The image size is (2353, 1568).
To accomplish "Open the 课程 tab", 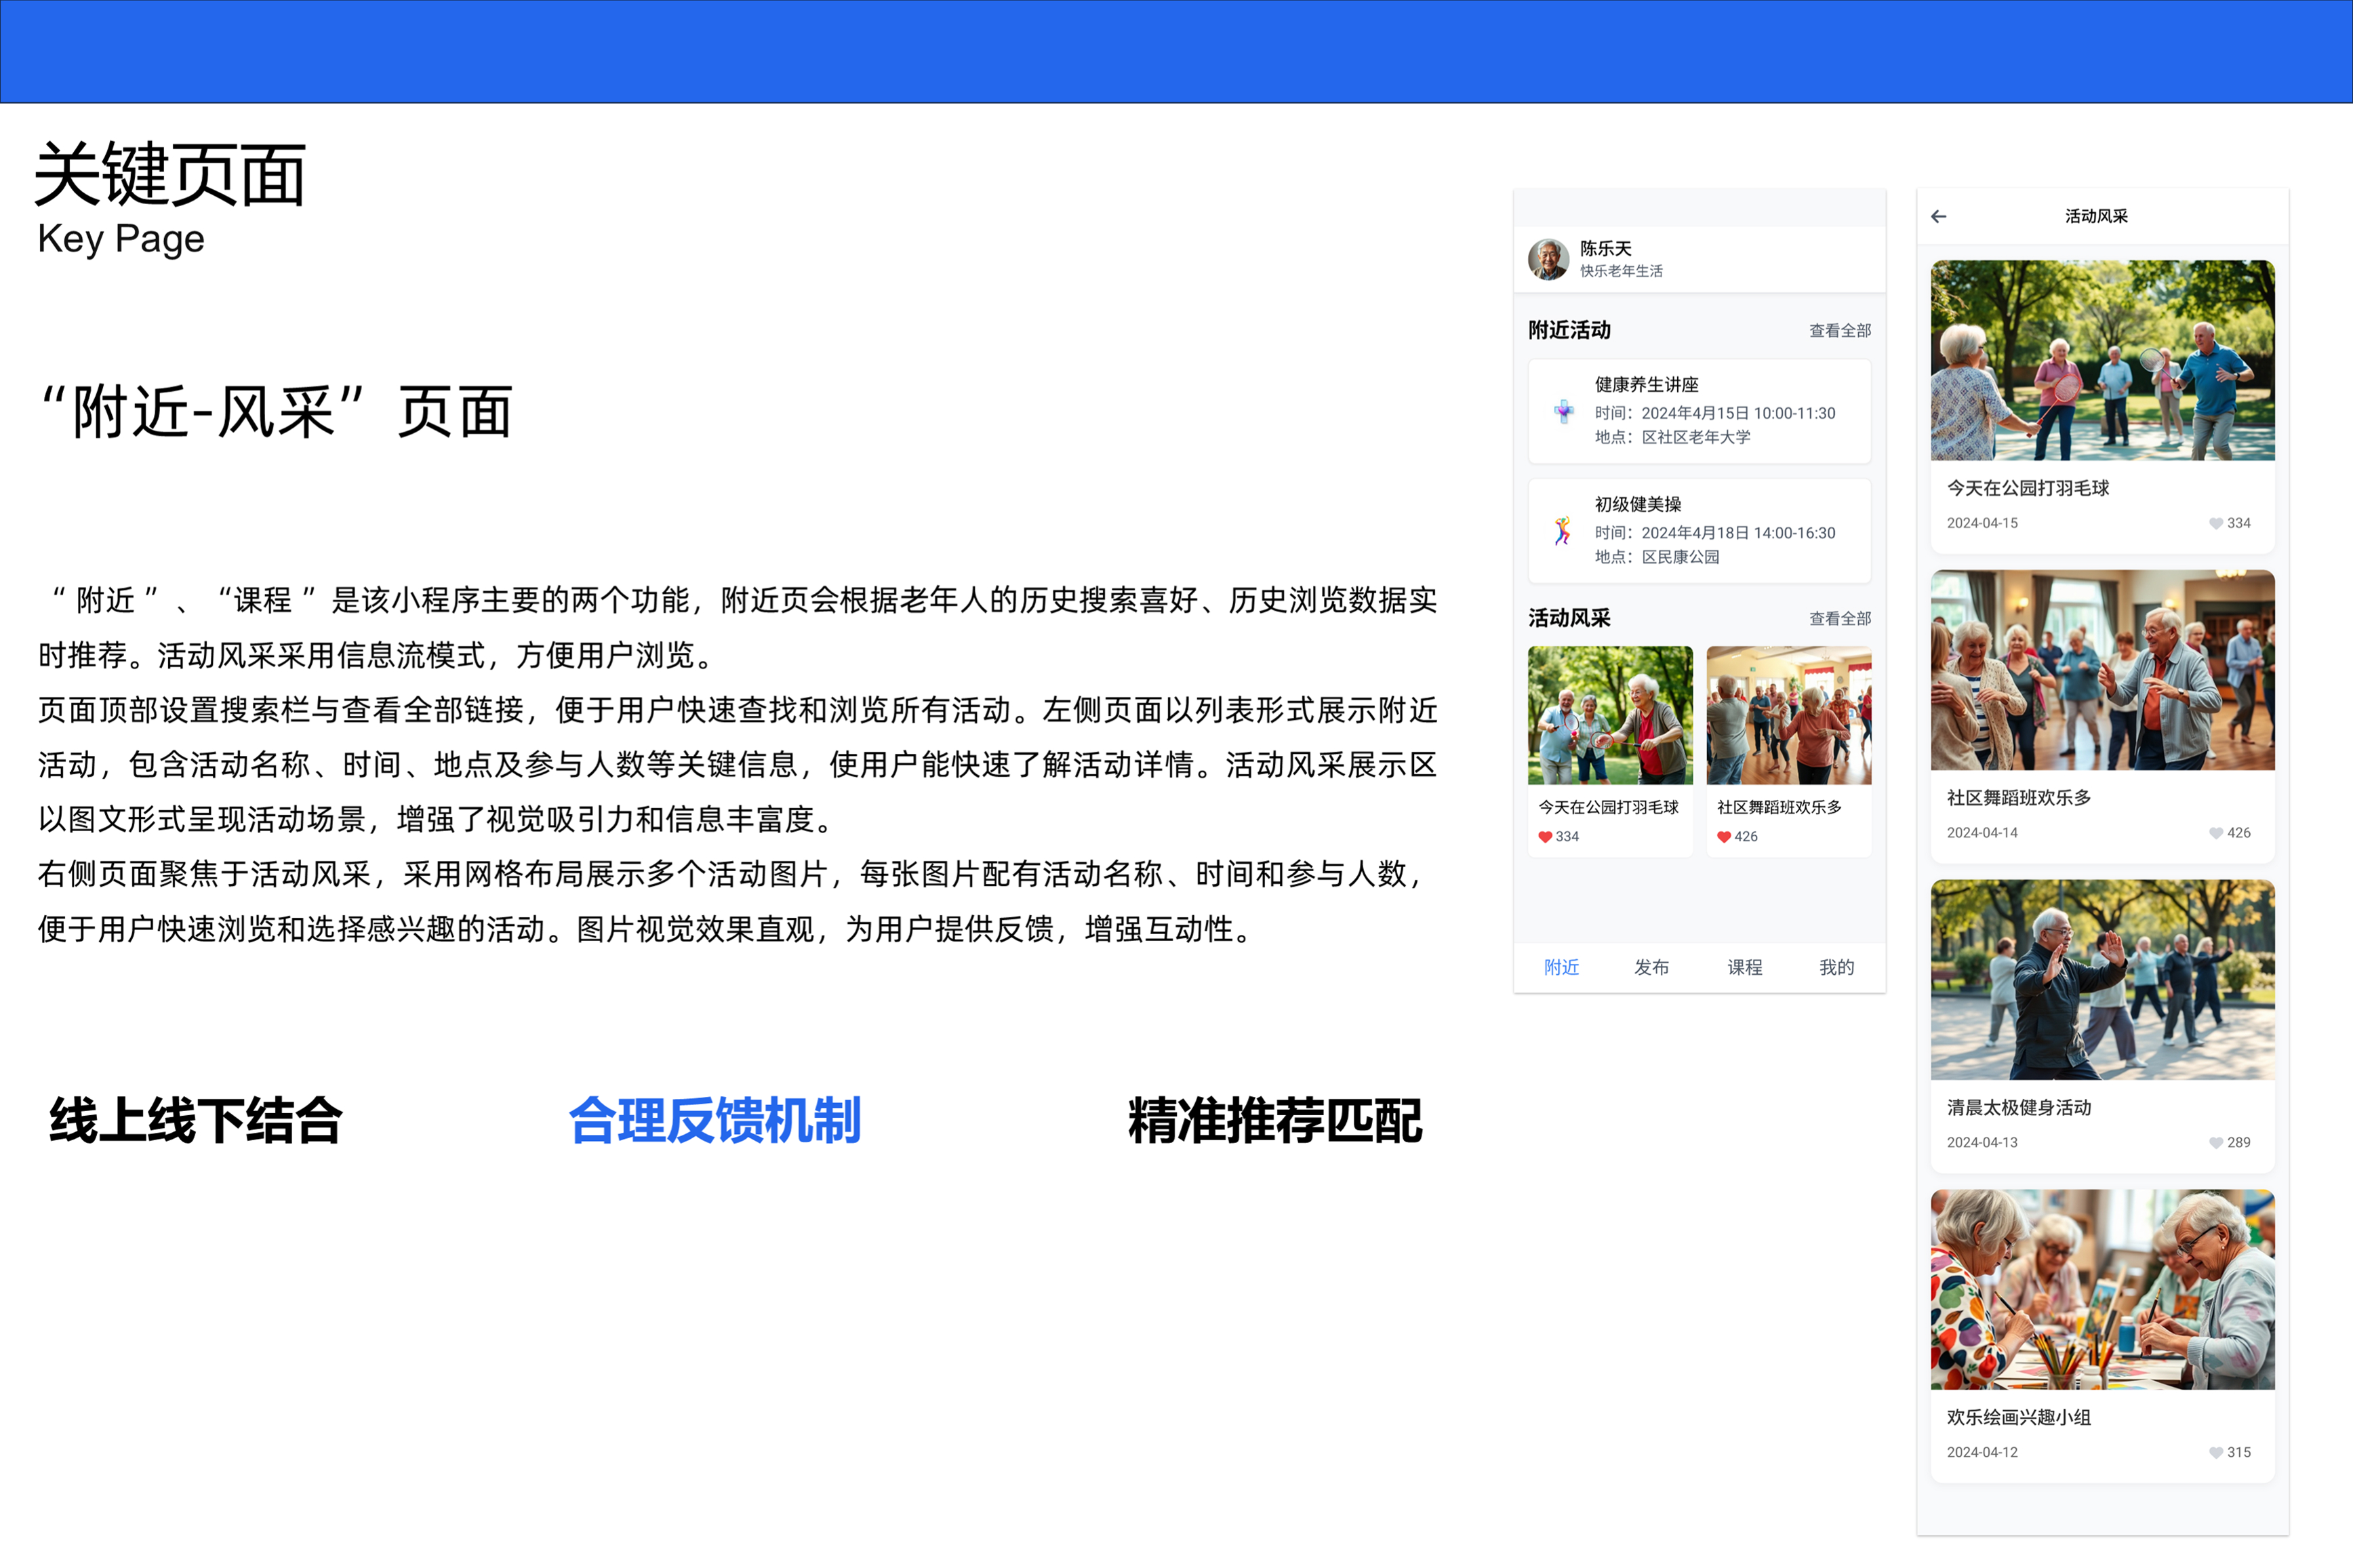I will [x=1744, y=967].
